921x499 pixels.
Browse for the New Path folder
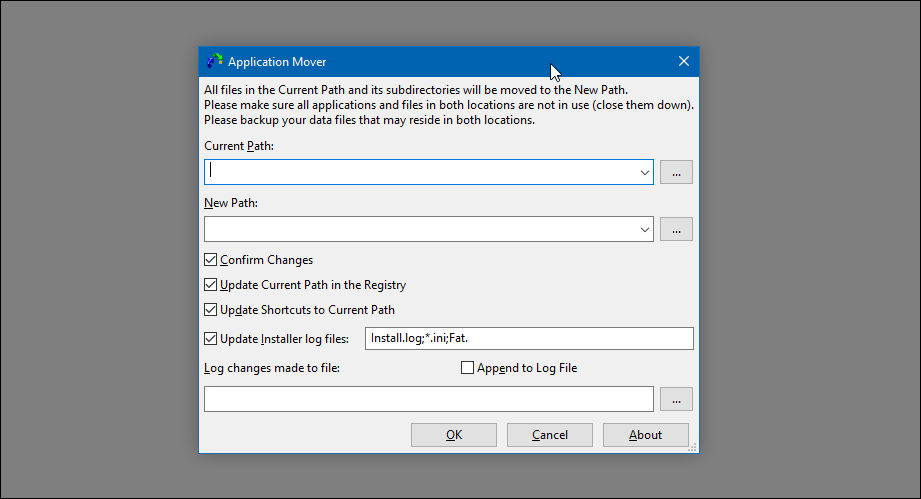(x=676, y=229)
